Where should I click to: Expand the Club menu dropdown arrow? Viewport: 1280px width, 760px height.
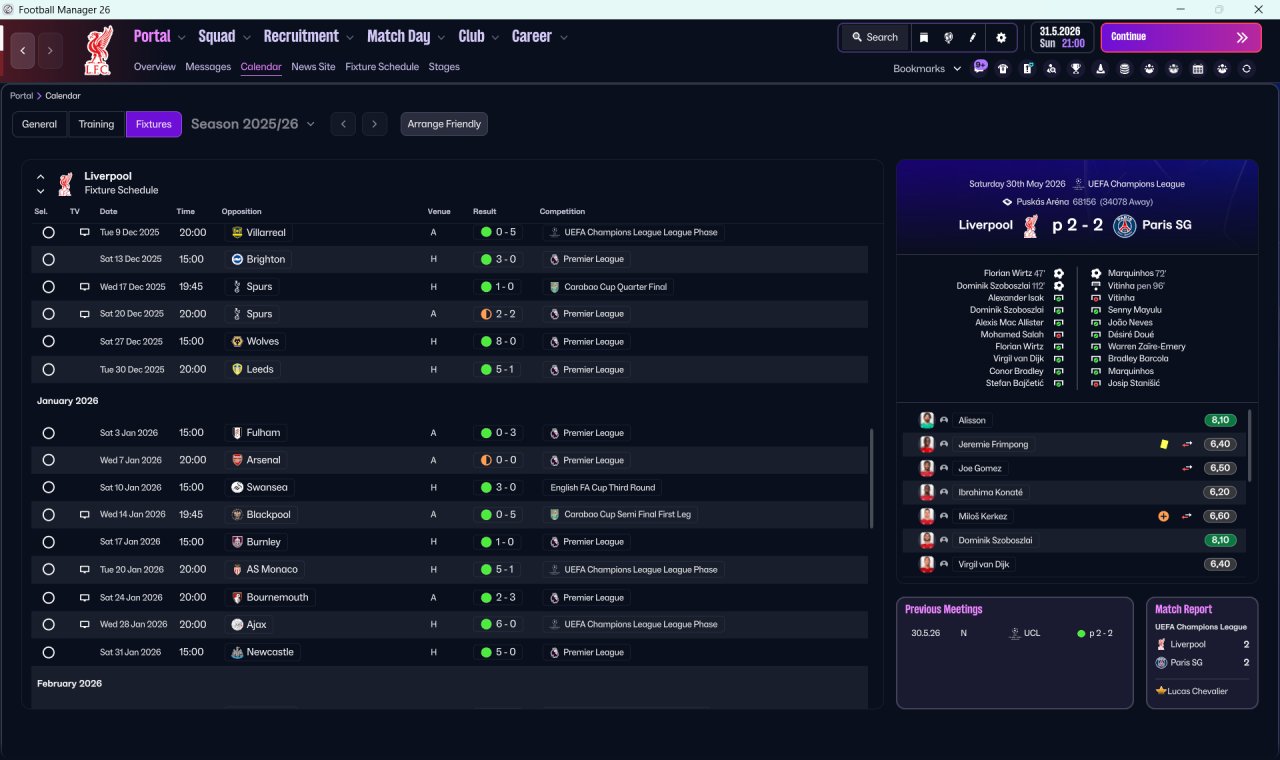(495, 38)
